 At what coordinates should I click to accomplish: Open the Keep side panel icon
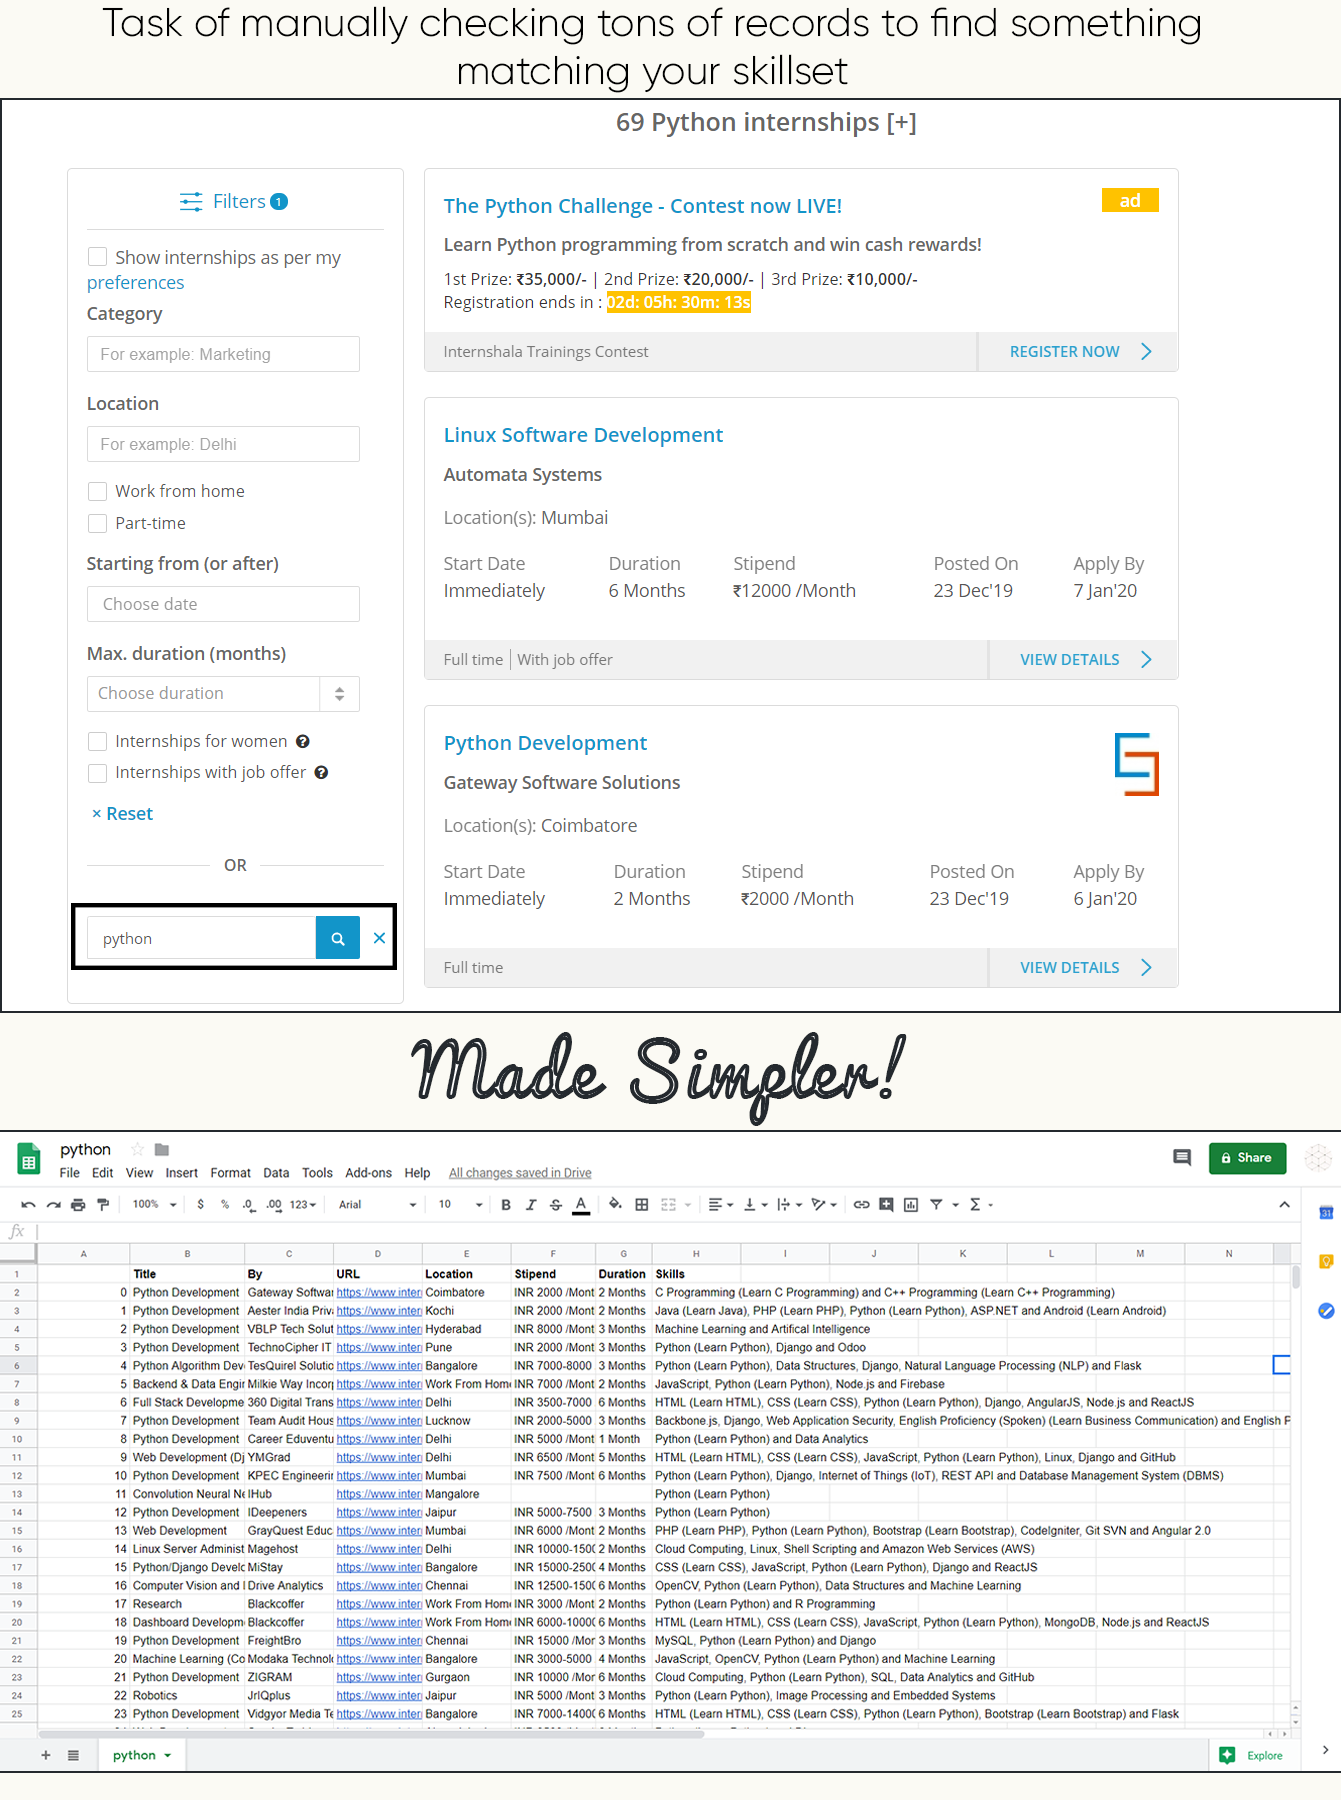pos(1326,1261)
